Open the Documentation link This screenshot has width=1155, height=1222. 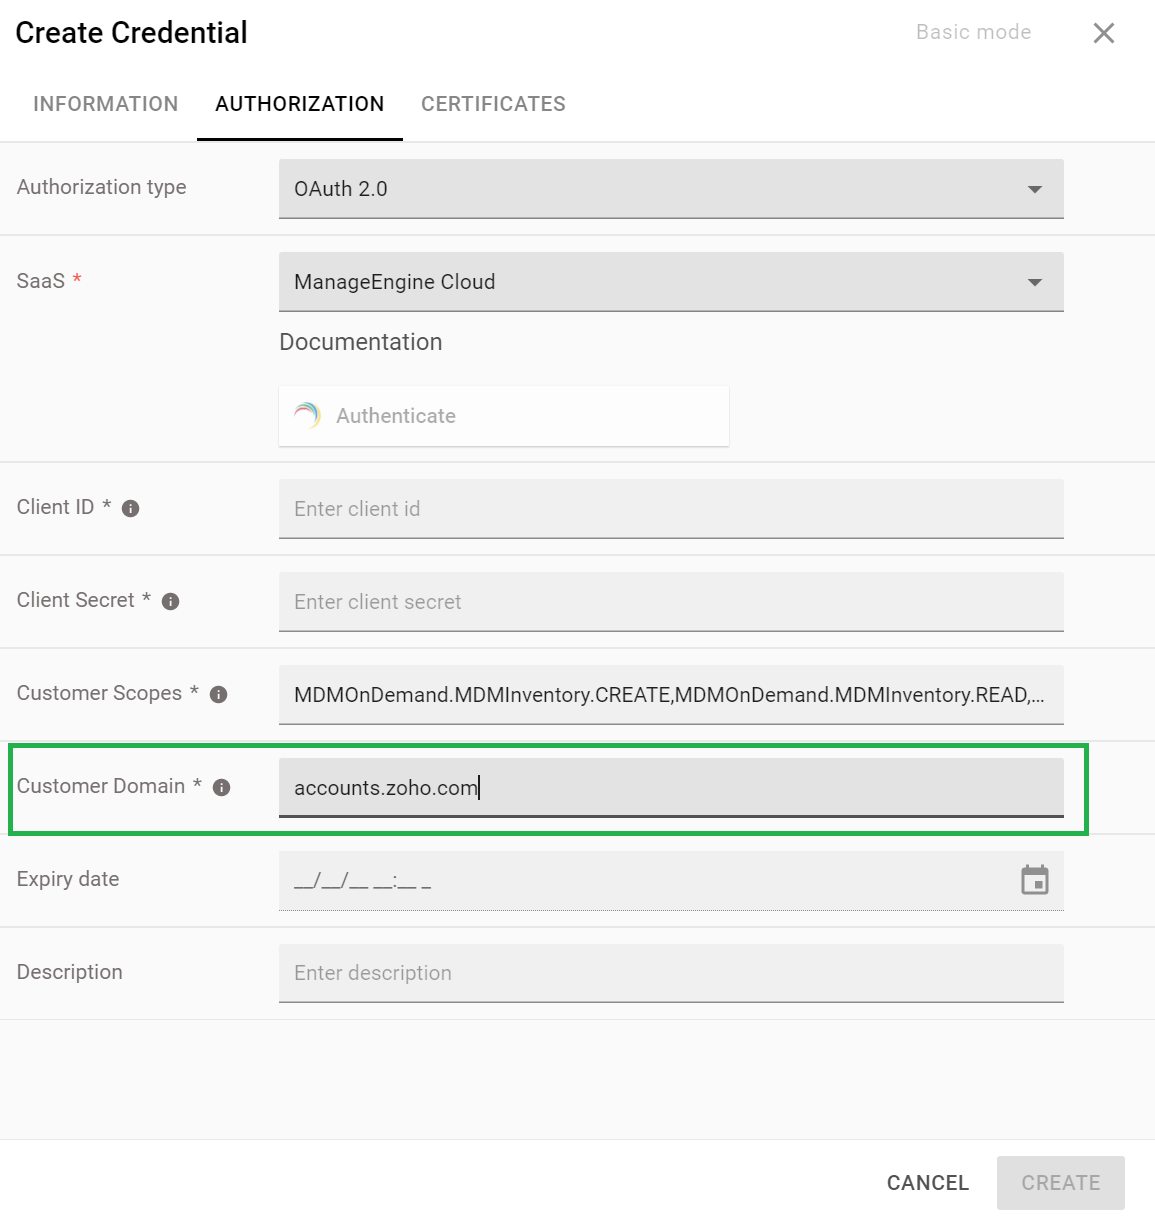360,342
